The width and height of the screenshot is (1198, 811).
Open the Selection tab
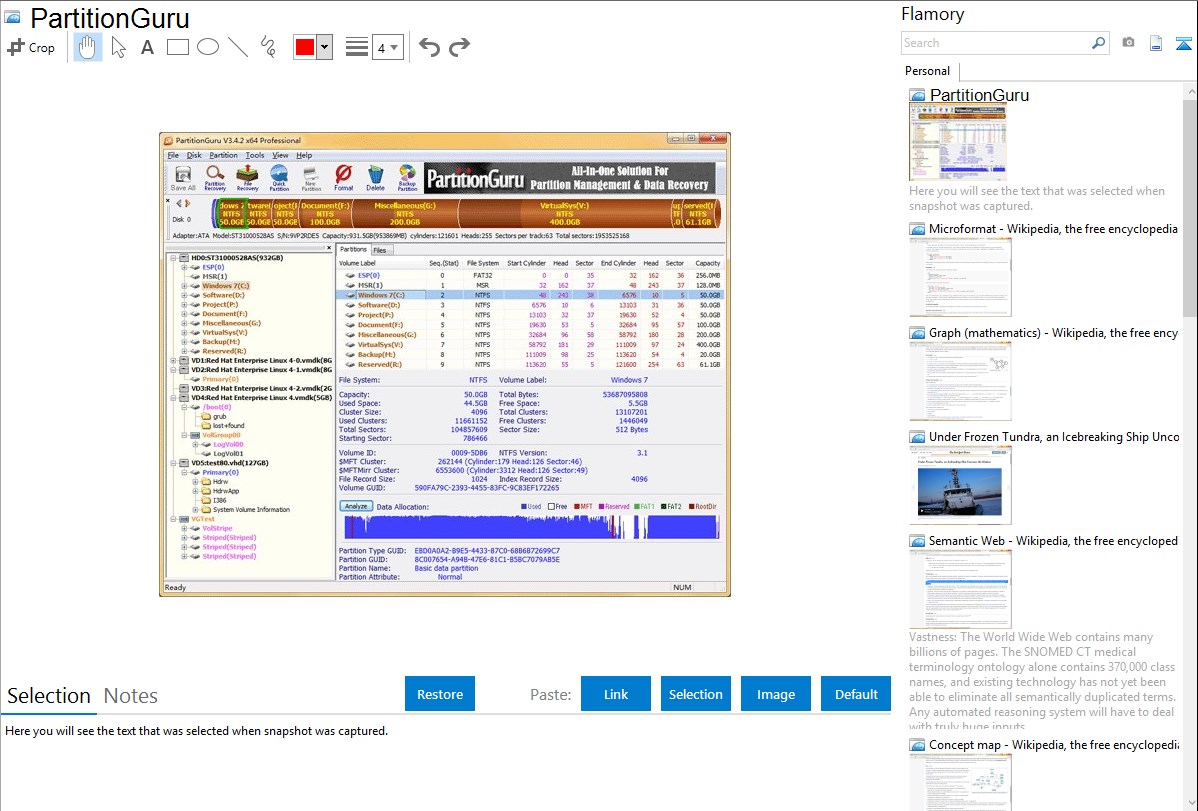point(49,696)
